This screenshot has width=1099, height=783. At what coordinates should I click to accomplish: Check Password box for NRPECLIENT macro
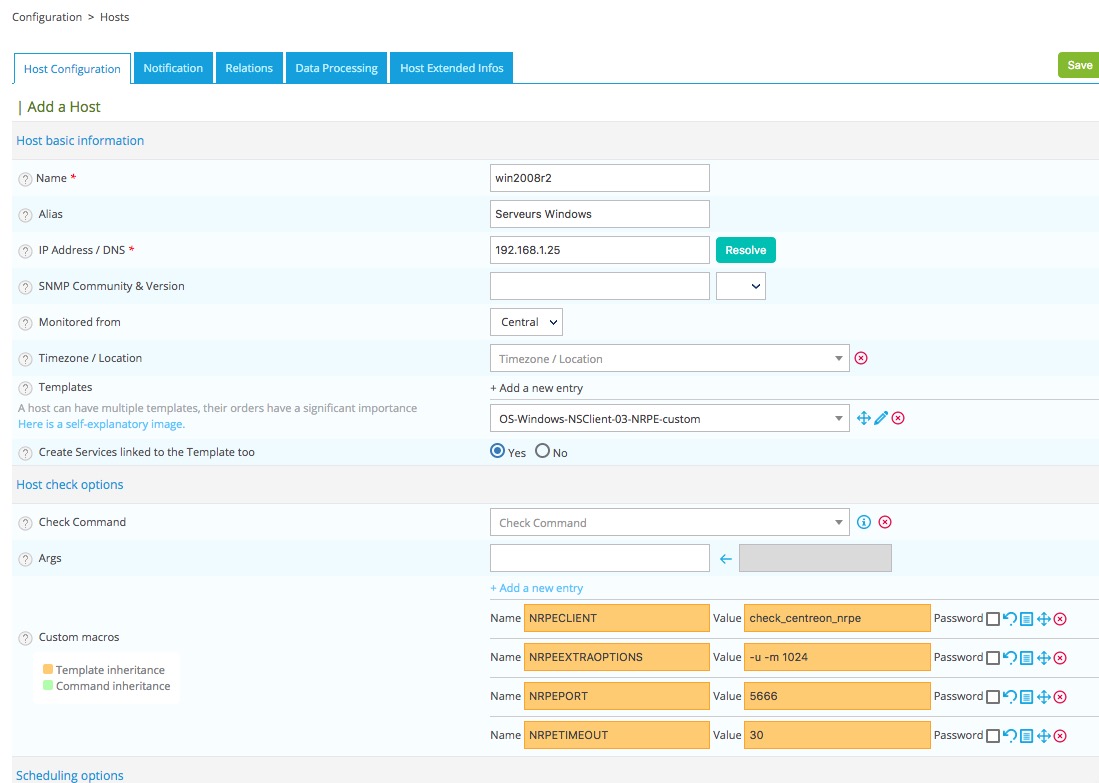pos(993,619)
